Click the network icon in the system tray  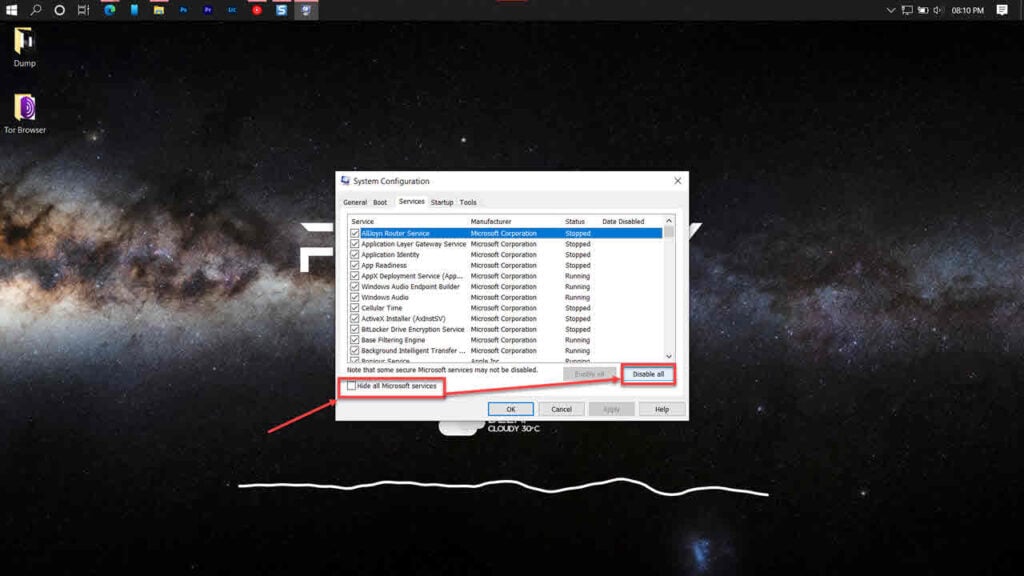pyautogui.click(x=907, y=10)
